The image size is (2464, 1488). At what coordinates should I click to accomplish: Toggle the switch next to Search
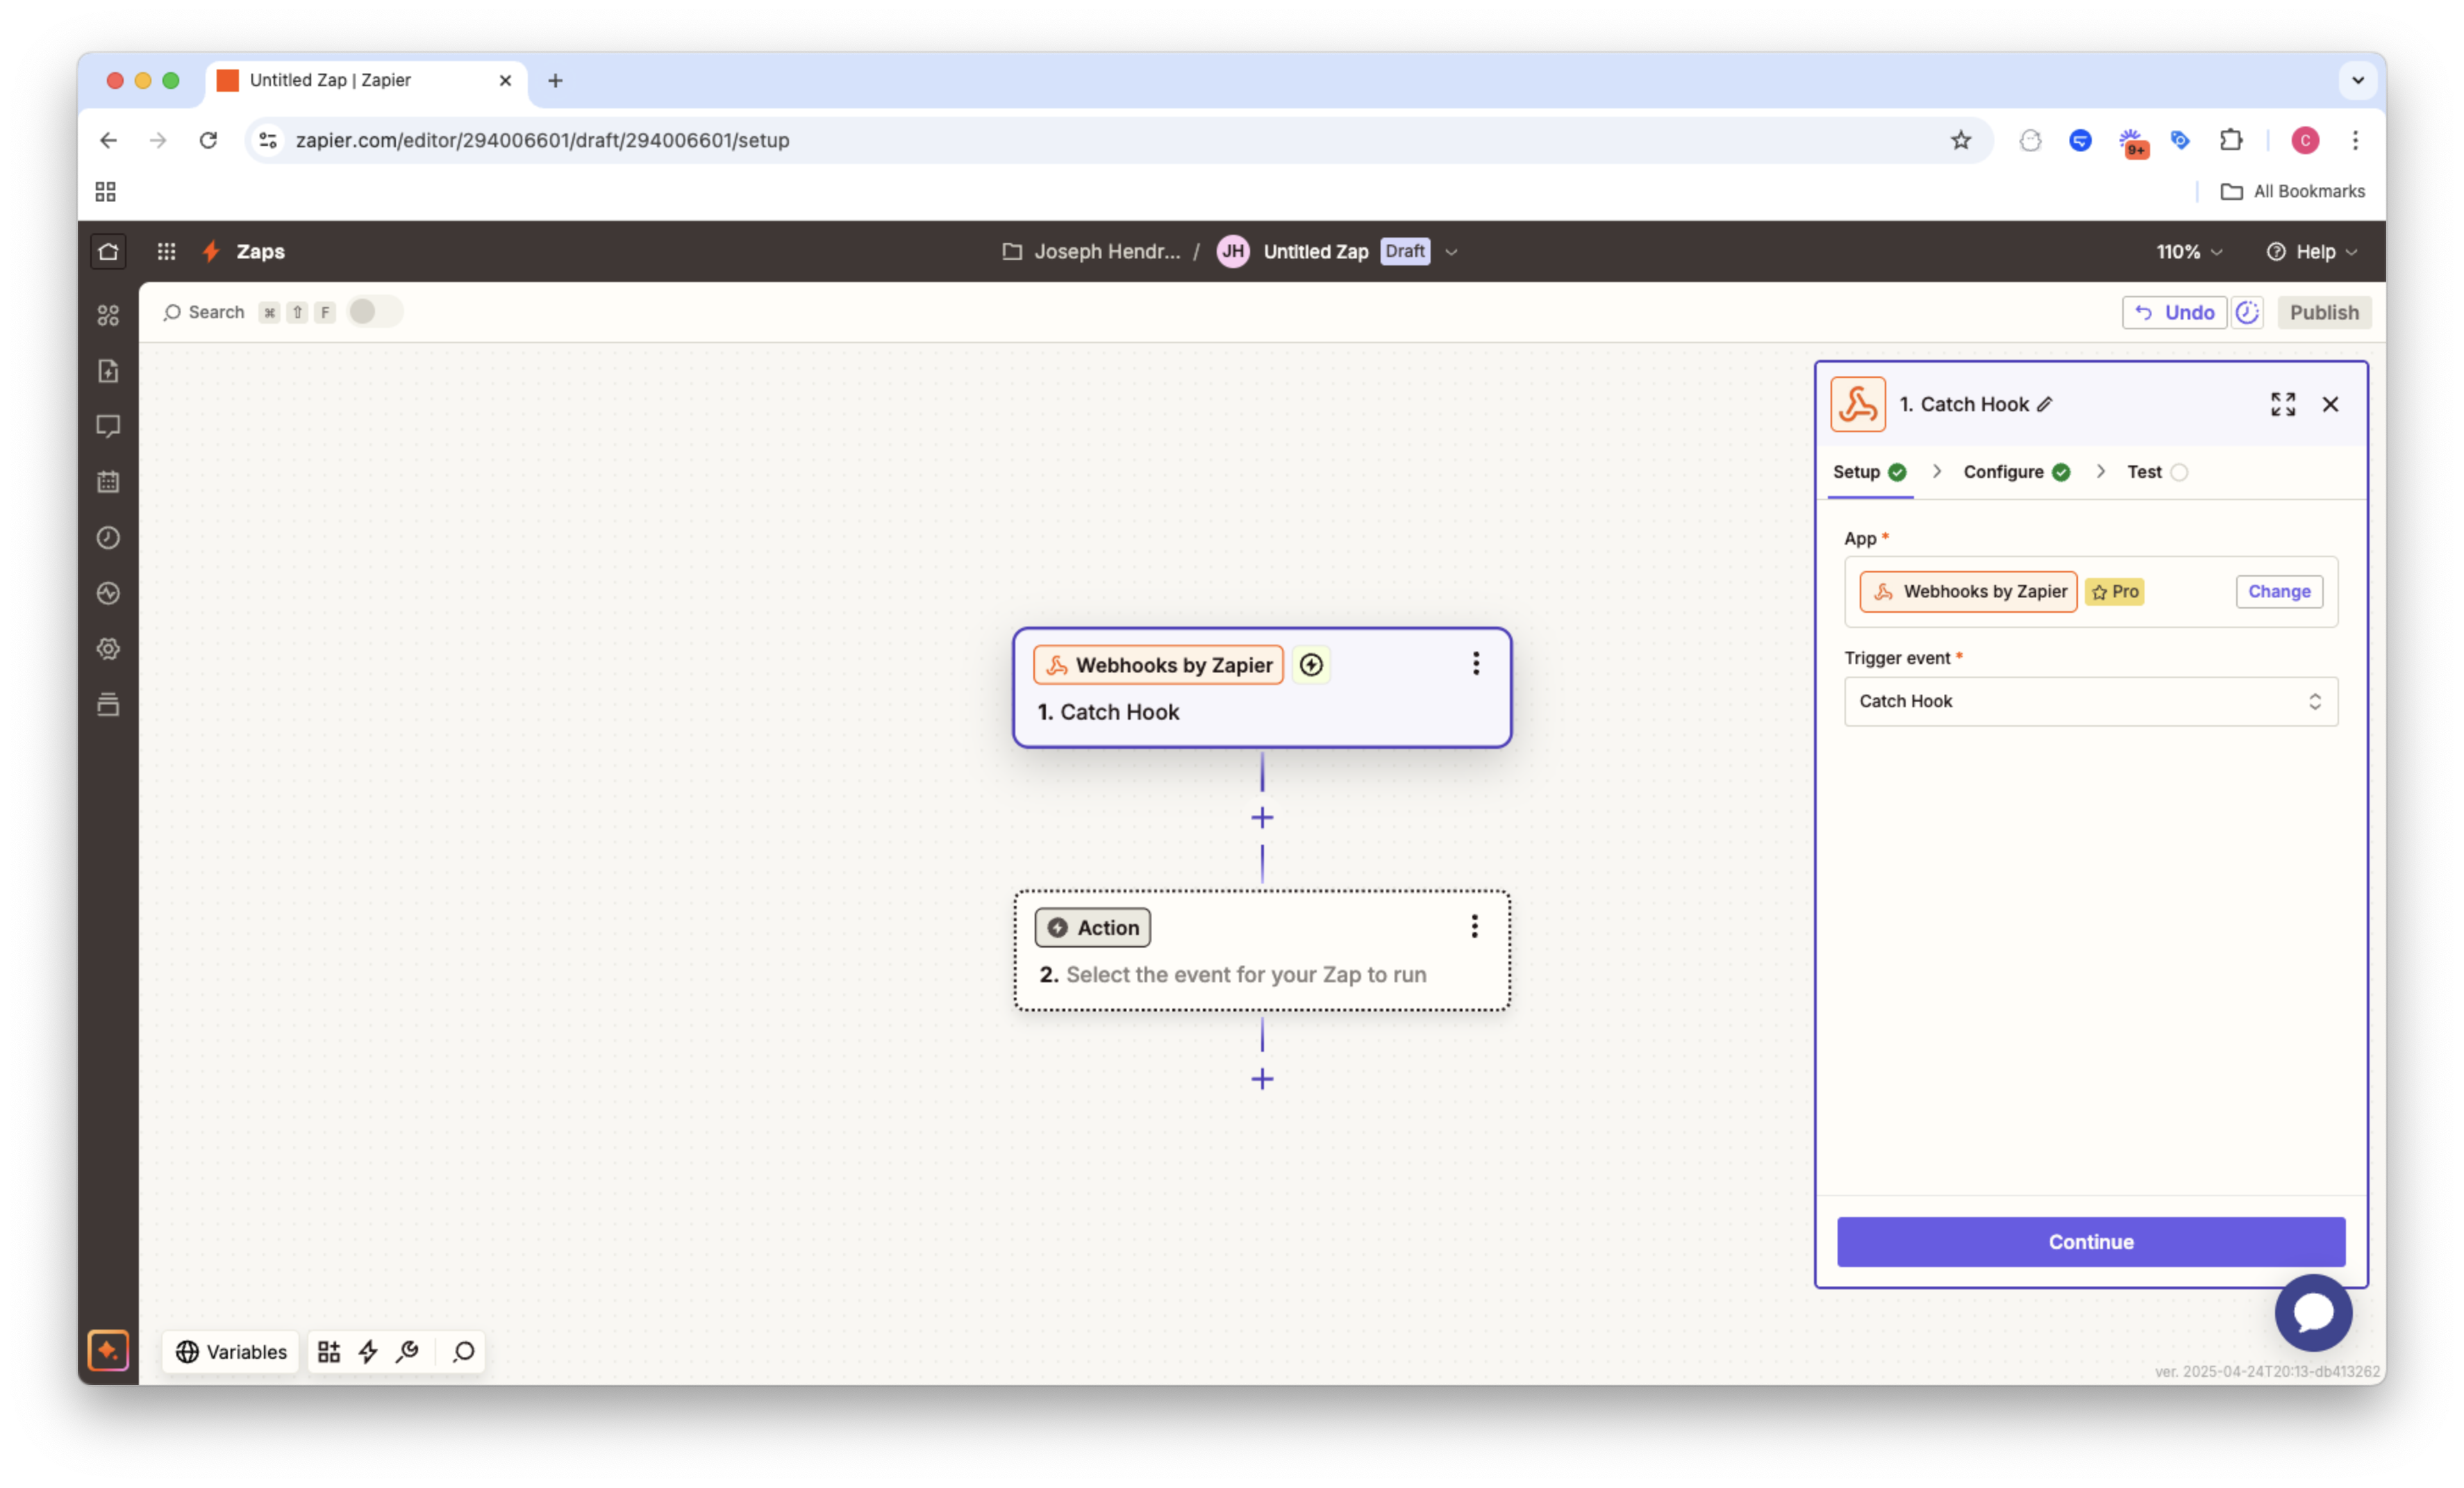[374, 312]
